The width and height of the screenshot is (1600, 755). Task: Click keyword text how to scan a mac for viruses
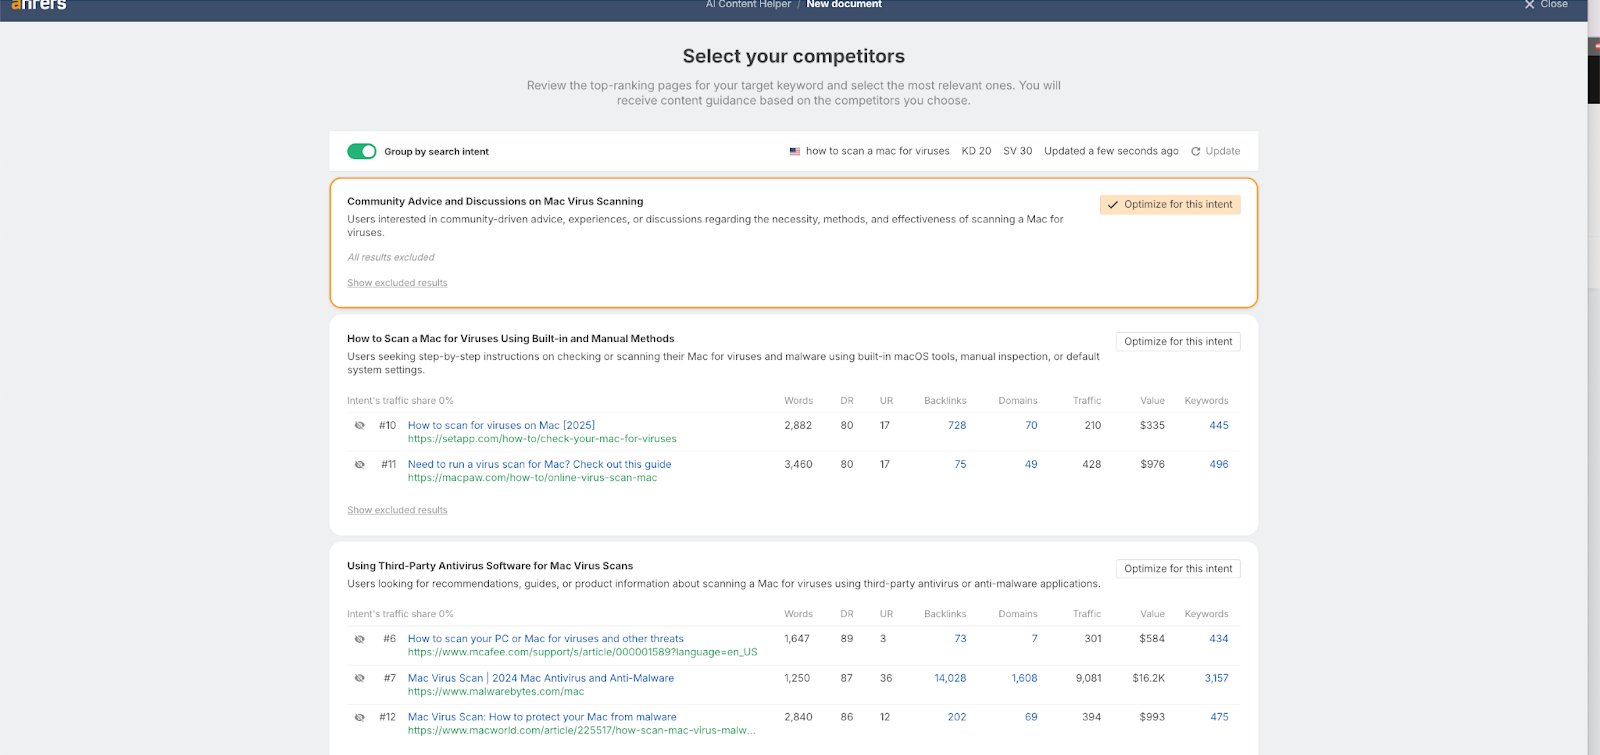[x=878, y=151]
